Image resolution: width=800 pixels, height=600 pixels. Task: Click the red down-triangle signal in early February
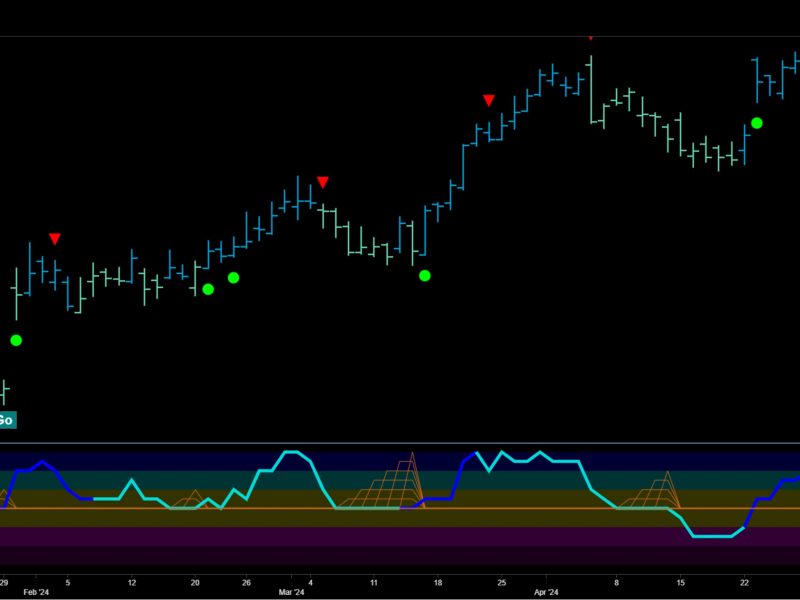click(x=55, y=239)
